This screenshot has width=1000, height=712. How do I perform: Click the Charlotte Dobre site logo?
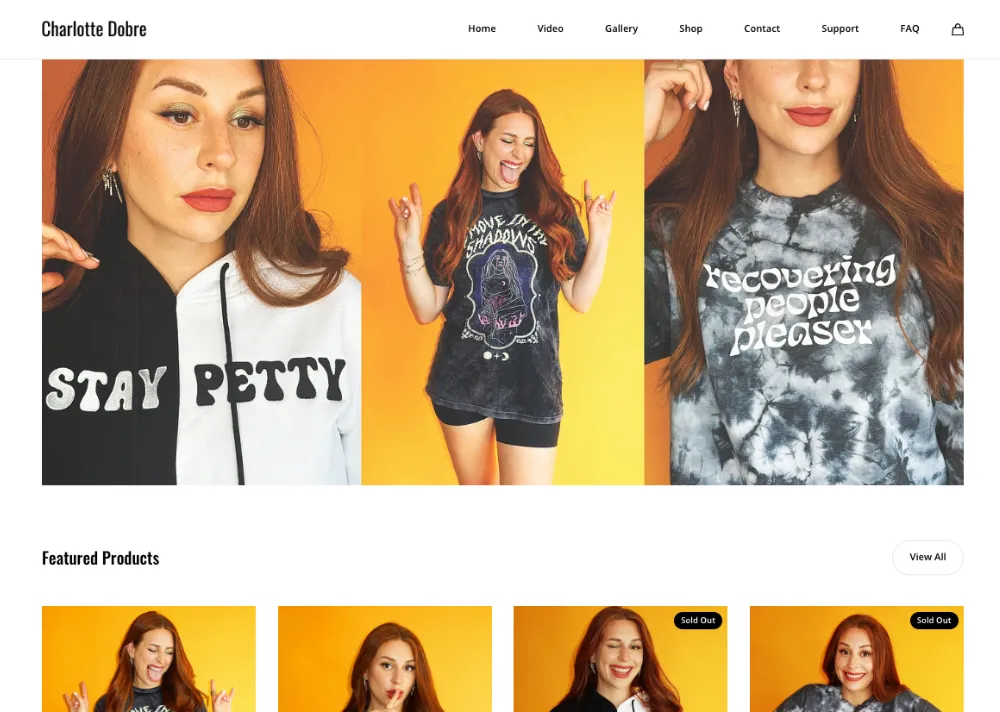pos(94,29)
